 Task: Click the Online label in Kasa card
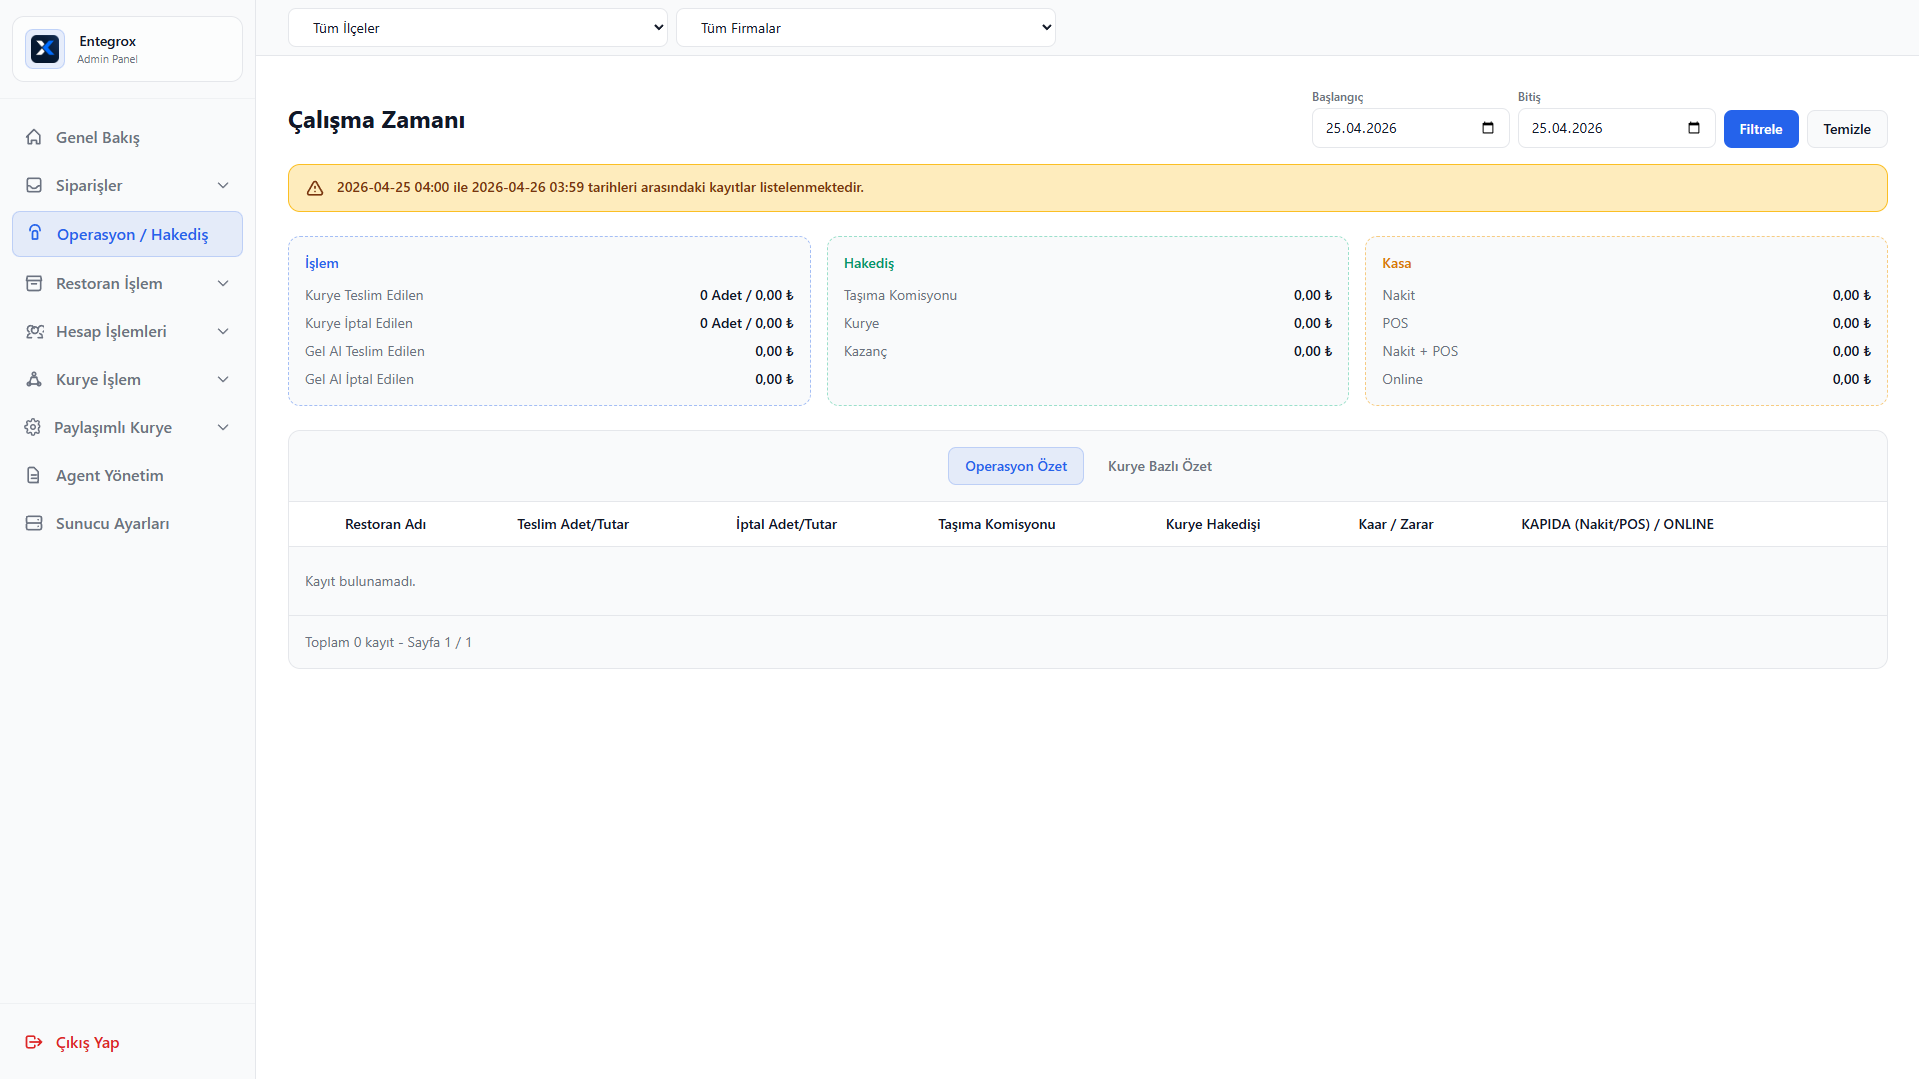point(1402,379)
